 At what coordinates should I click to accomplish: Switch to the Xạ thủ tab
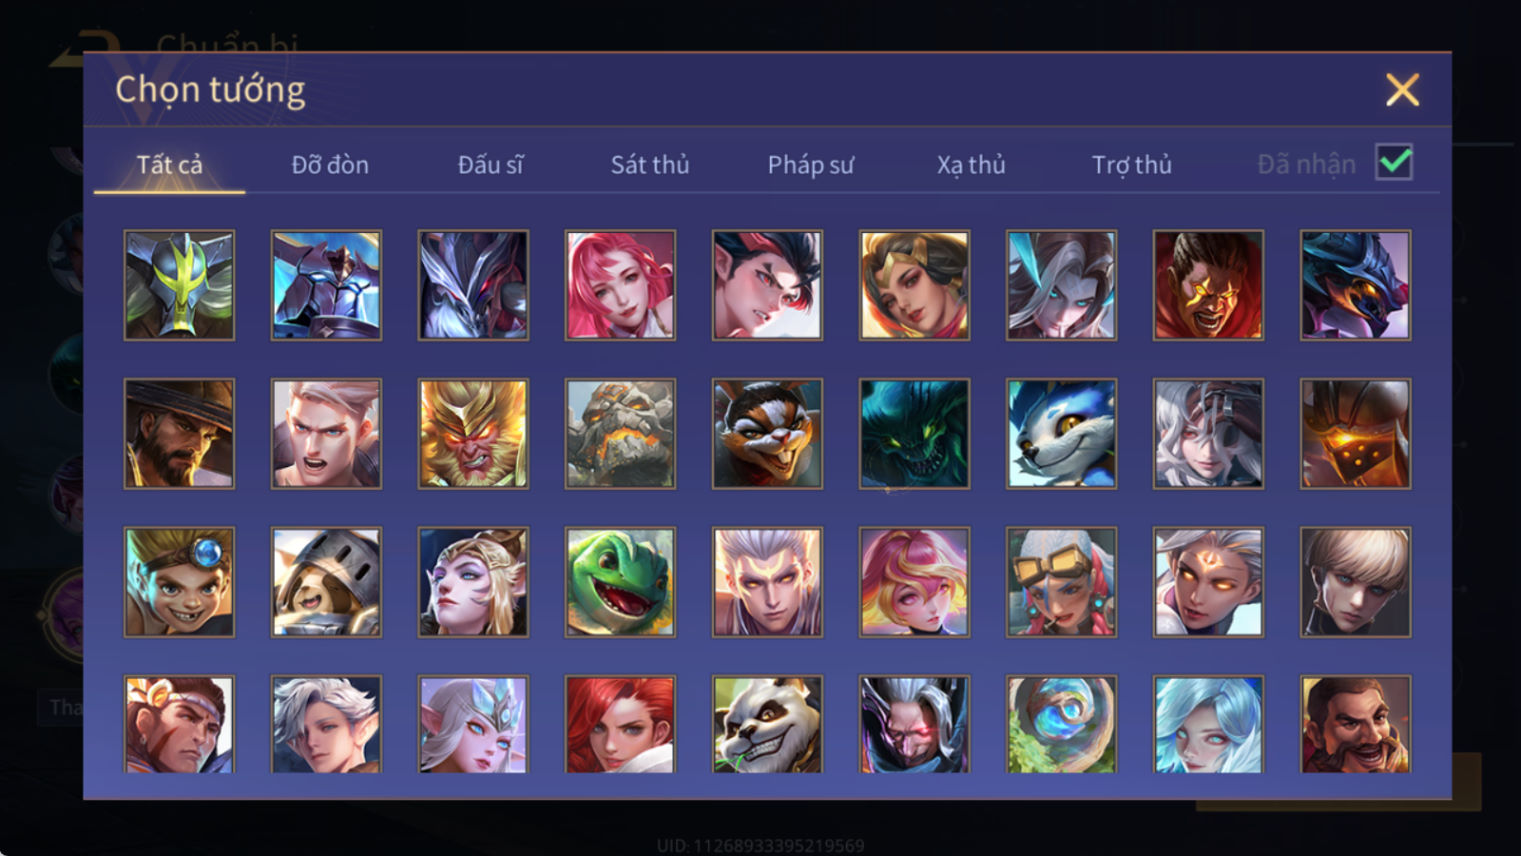(971, 164)
